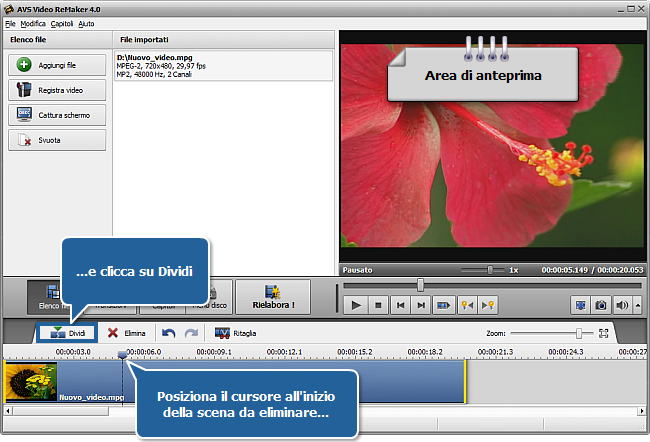Image resolution: width=650 pixels, height=442 pixels.
Task: Click the Aggiungi file button
Action: (x=57, y=64)
